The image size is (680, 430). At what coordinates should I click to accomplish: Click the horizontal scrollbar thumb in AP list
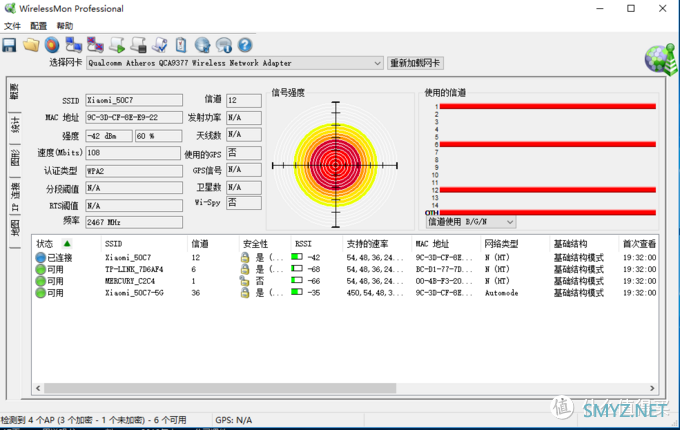click(220, 388)
